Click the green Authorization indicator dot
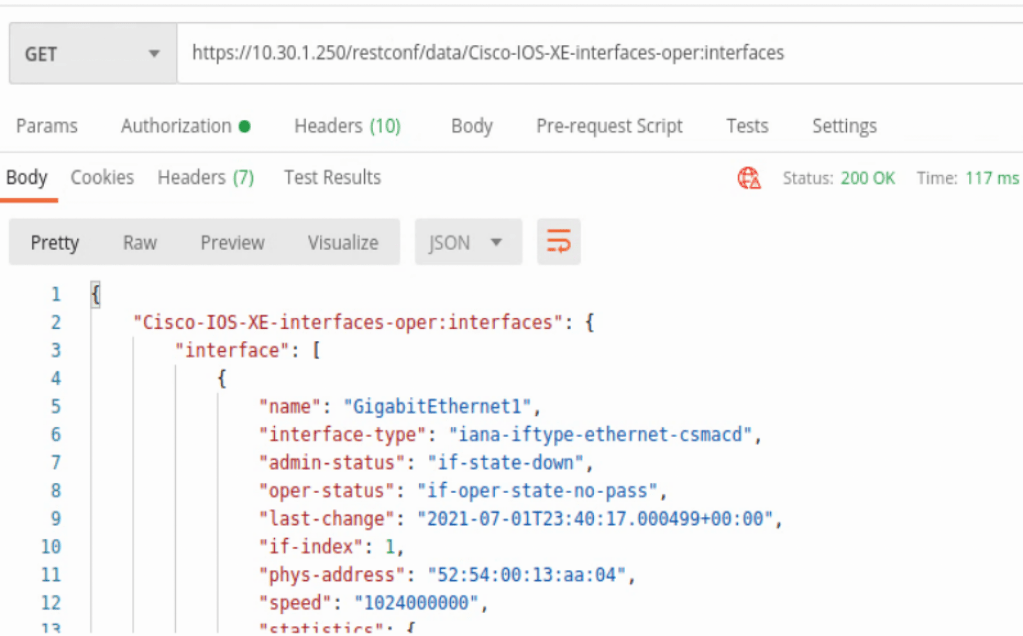 click(x=245, y=127)
